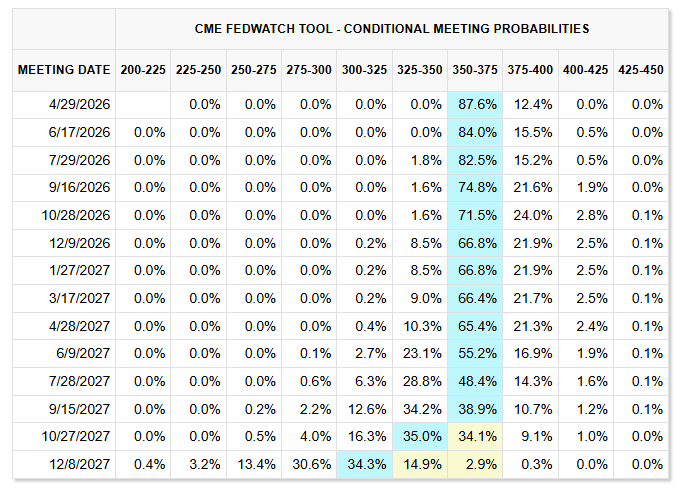Screen dimensions: 680x491
Task: Click the 300-325 rate range header
Action: coord(364,70)
